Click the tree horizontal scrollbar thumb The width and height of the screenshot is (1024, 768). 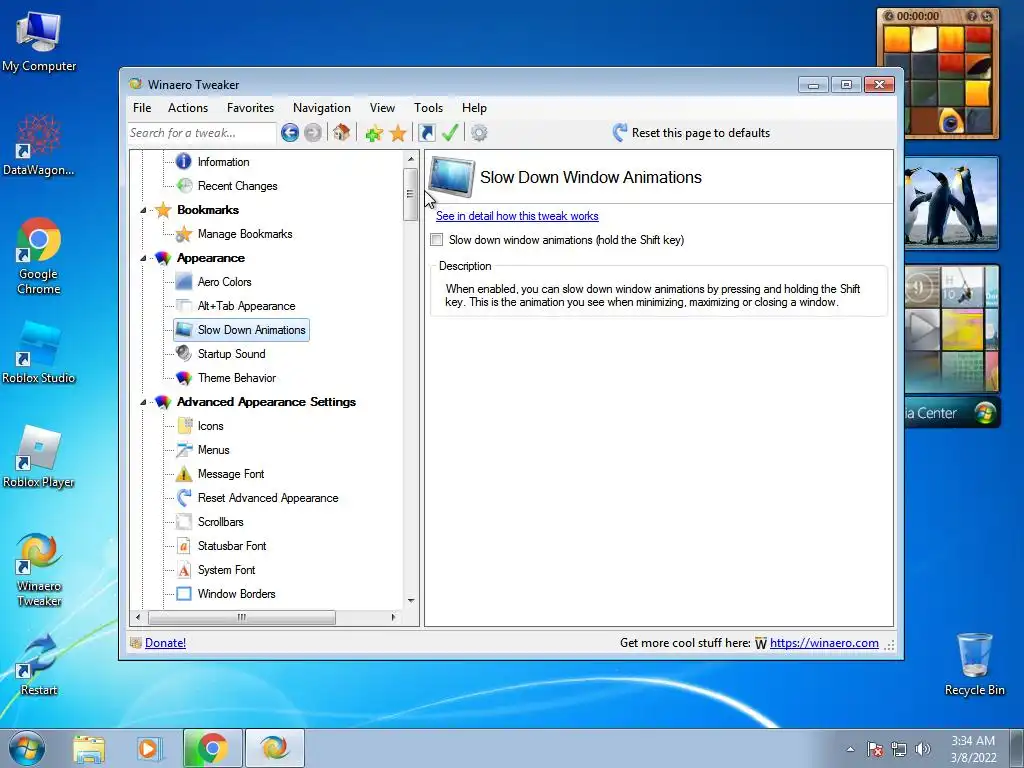coord(242,617)
